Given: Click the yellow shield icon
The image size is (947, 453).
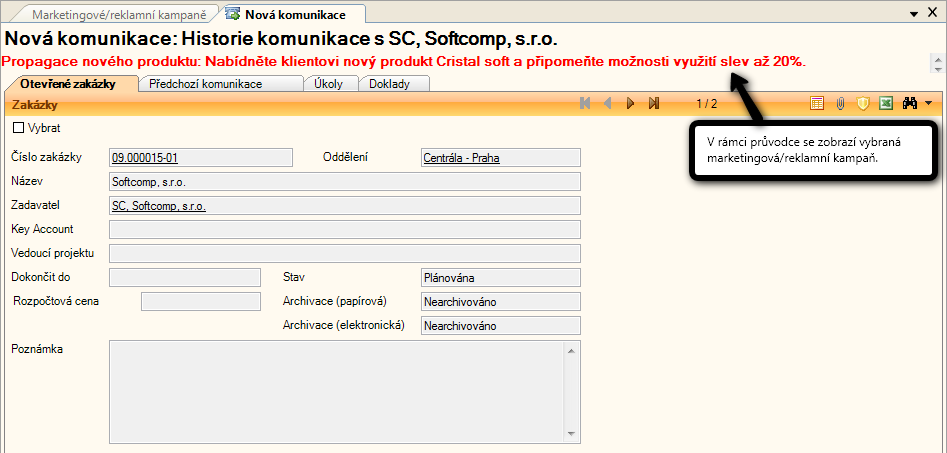Looking at the screenshot, I should (x=862, y=103).
